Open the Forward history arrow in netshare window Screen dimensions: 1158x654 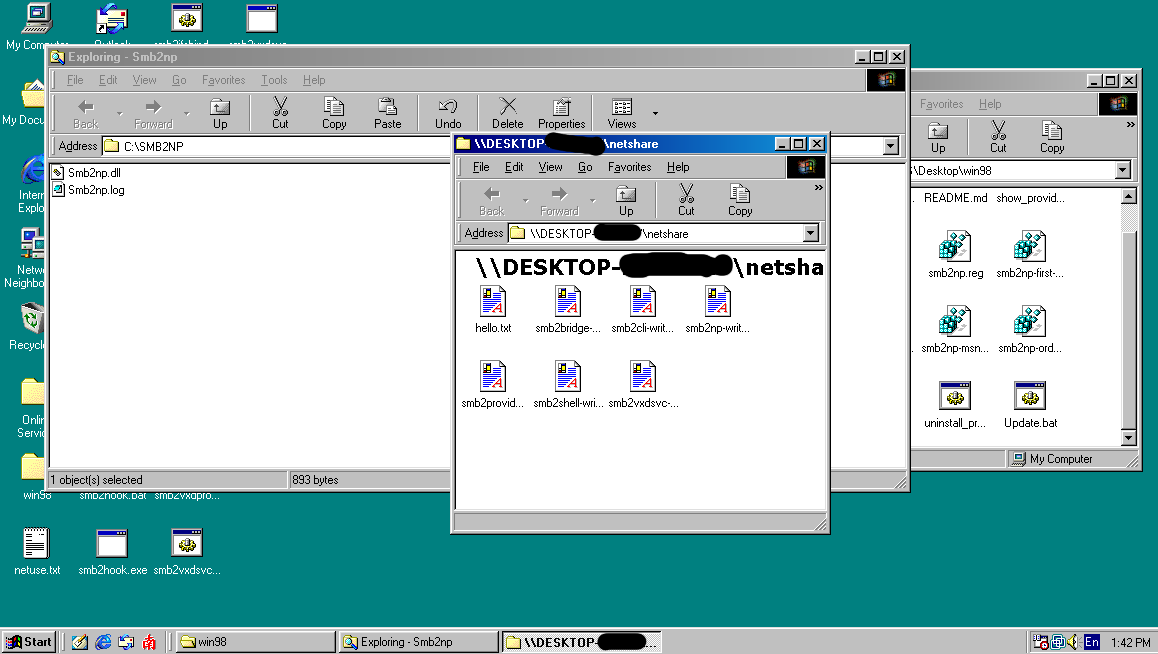[592, 201]
